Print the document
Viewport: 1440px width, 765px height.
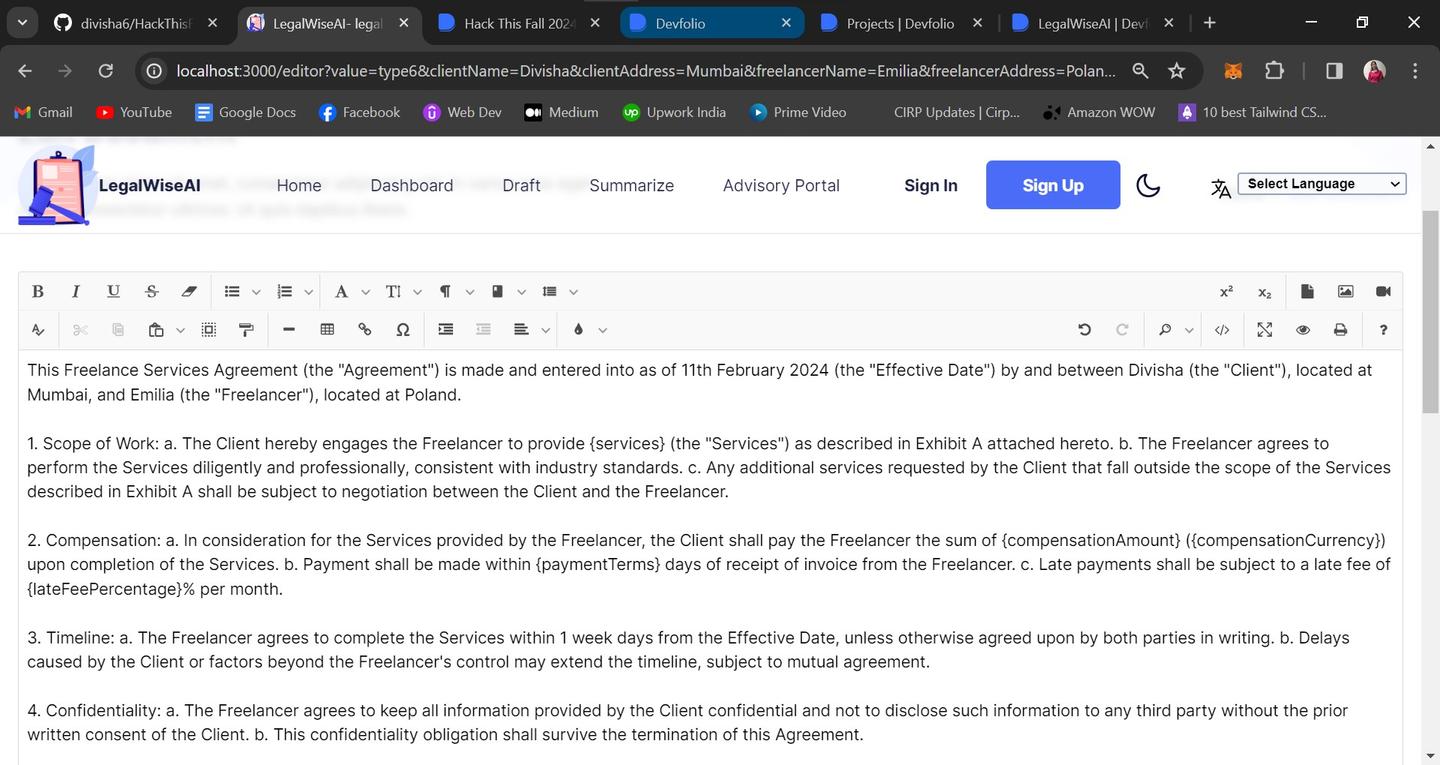coord(1341,329)
